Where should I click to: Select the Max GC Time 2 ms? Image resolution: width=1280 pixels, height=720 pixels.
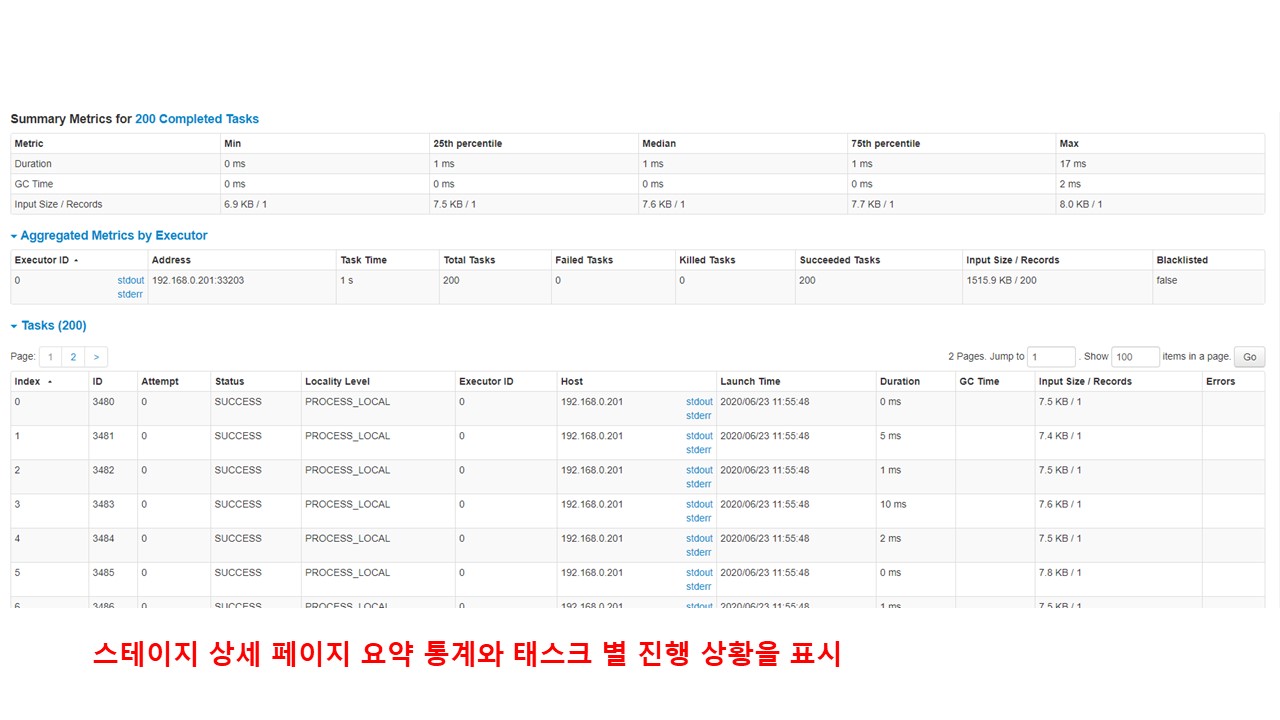1070,184
